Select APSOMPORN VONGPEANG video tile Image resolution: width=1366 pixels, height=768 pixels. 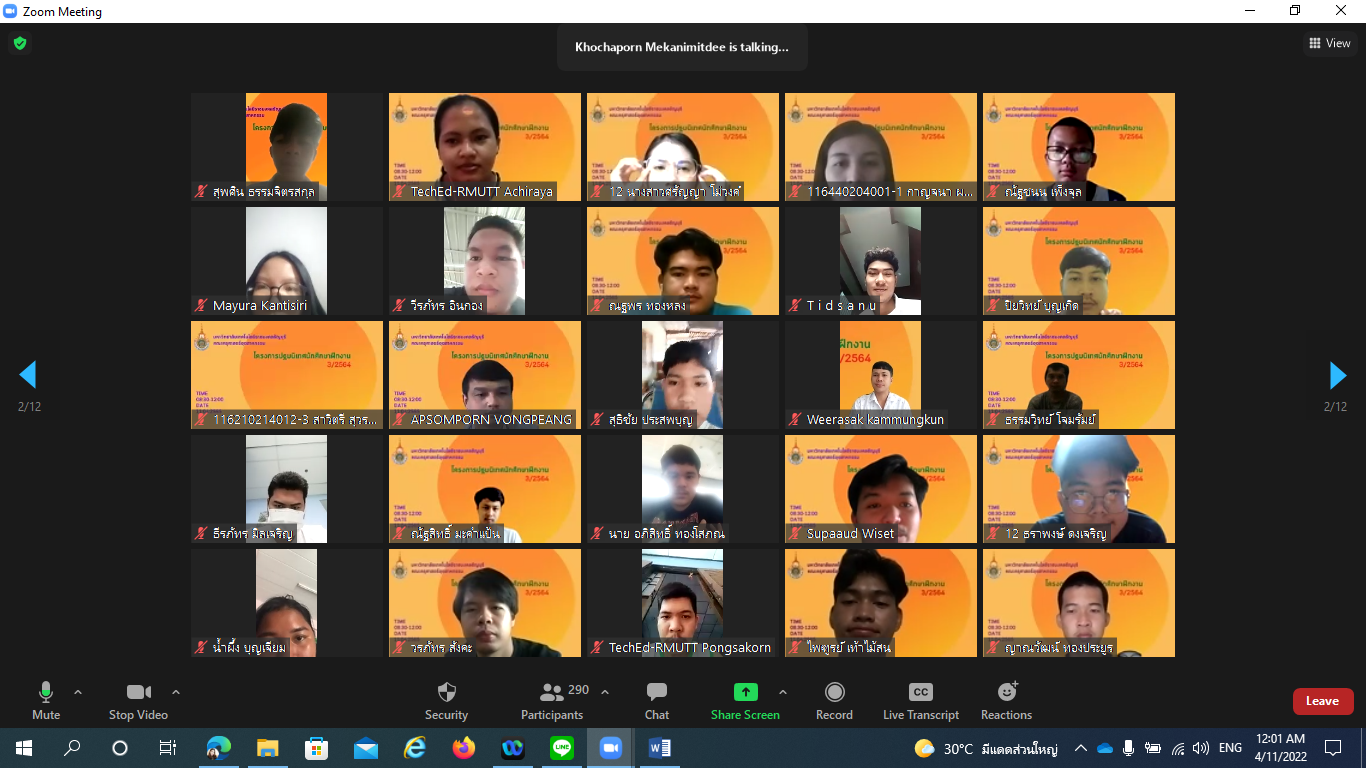click(x=485, y=375)
